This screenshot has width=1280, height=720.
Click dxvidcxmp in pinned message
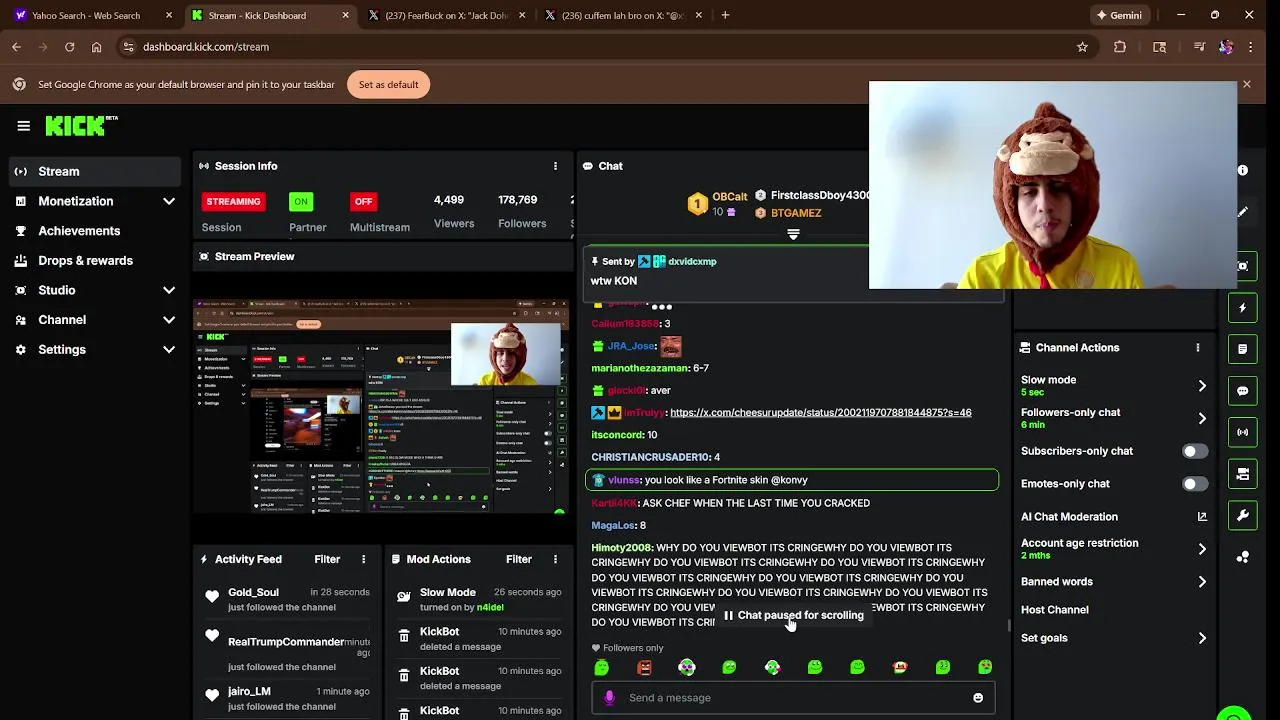click(x=692, y=262)
